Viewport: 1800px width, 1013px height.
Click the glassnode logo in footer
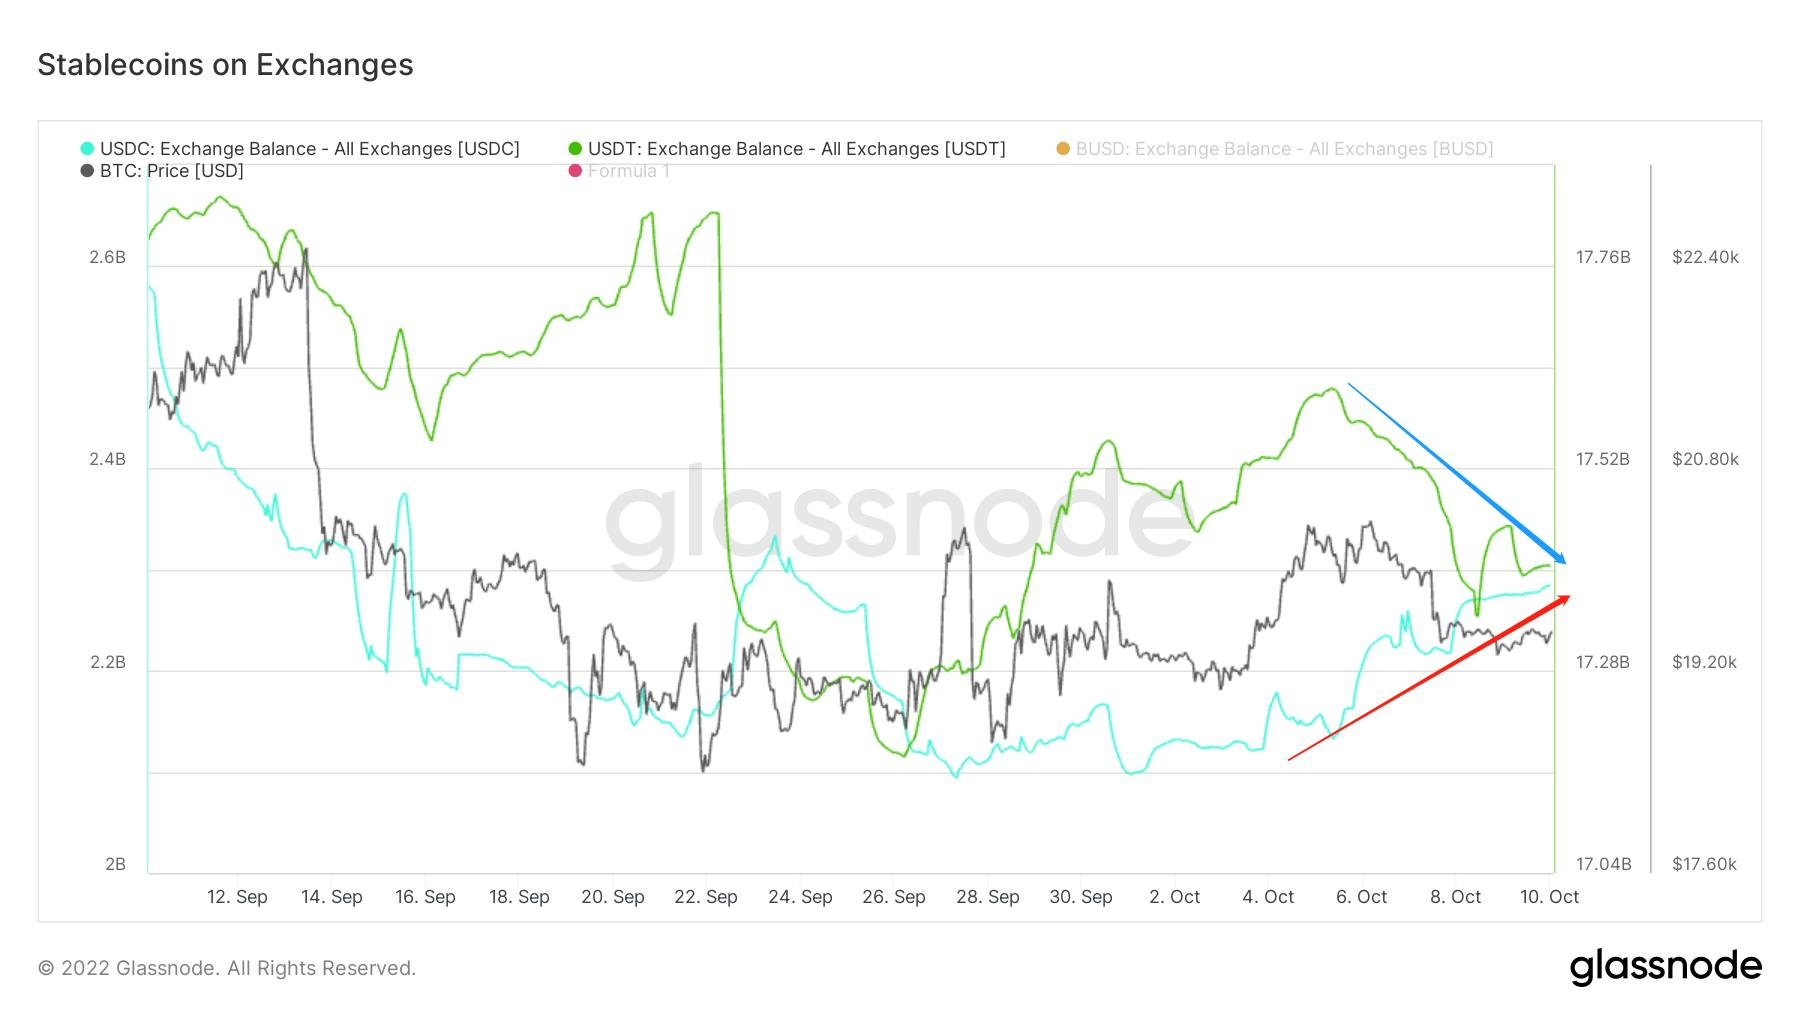[1665, 967]
